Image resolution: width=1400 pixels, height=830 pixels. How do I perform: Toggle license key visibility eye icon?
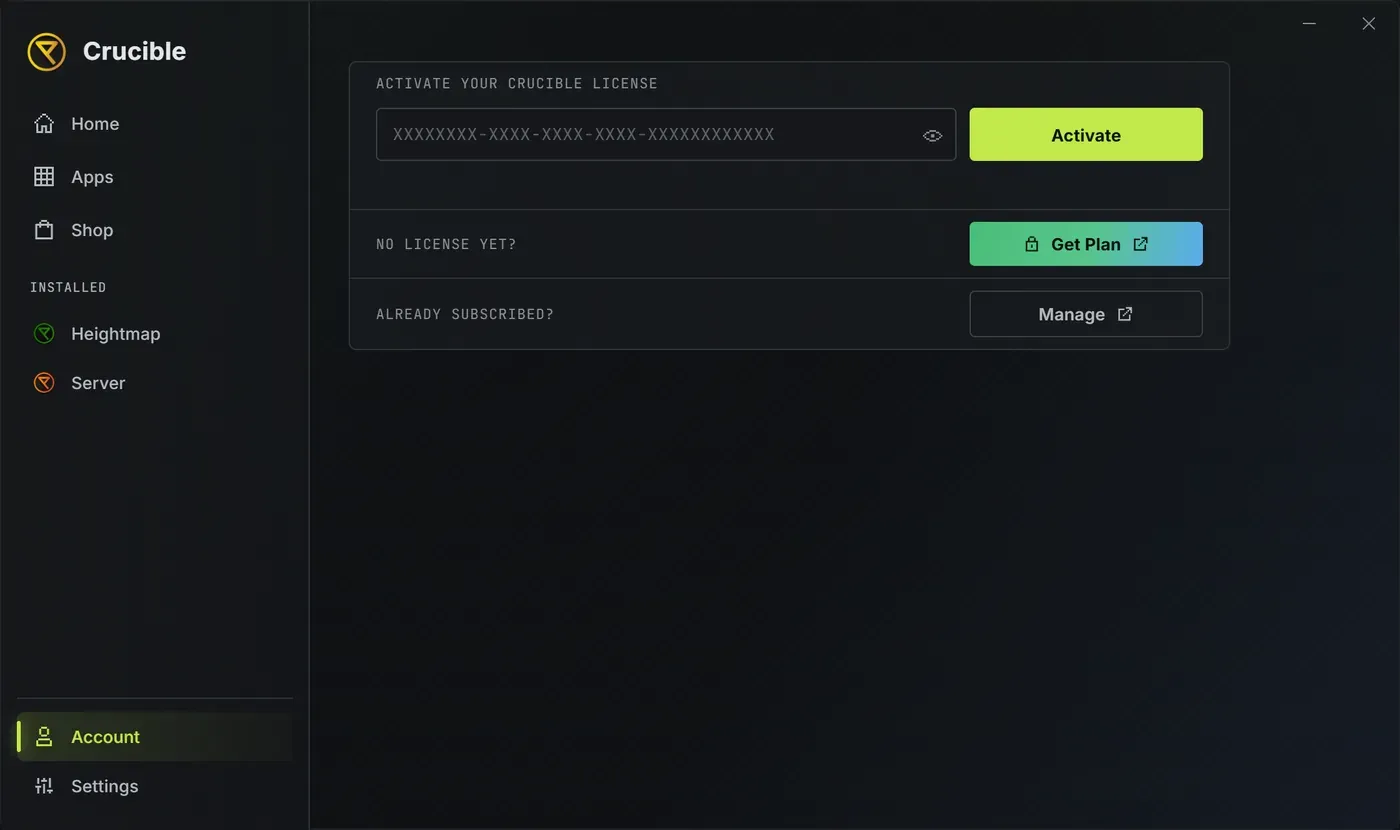932,136
